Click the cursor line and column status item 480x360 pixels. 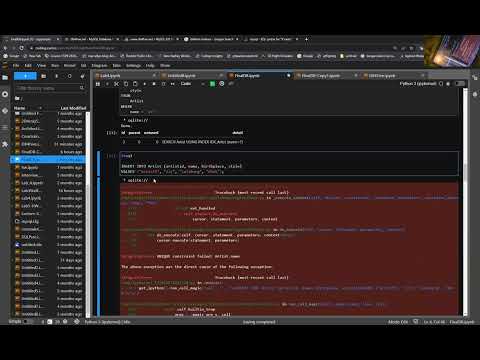pyautogui.click(x=435, y=322)
